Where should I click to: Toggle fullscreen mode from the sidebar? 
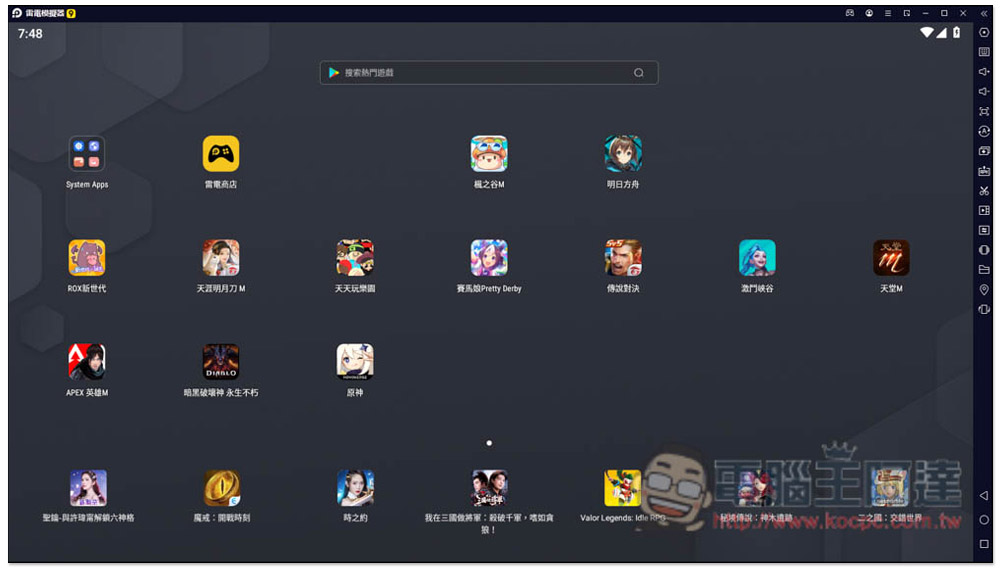[984, 111]
